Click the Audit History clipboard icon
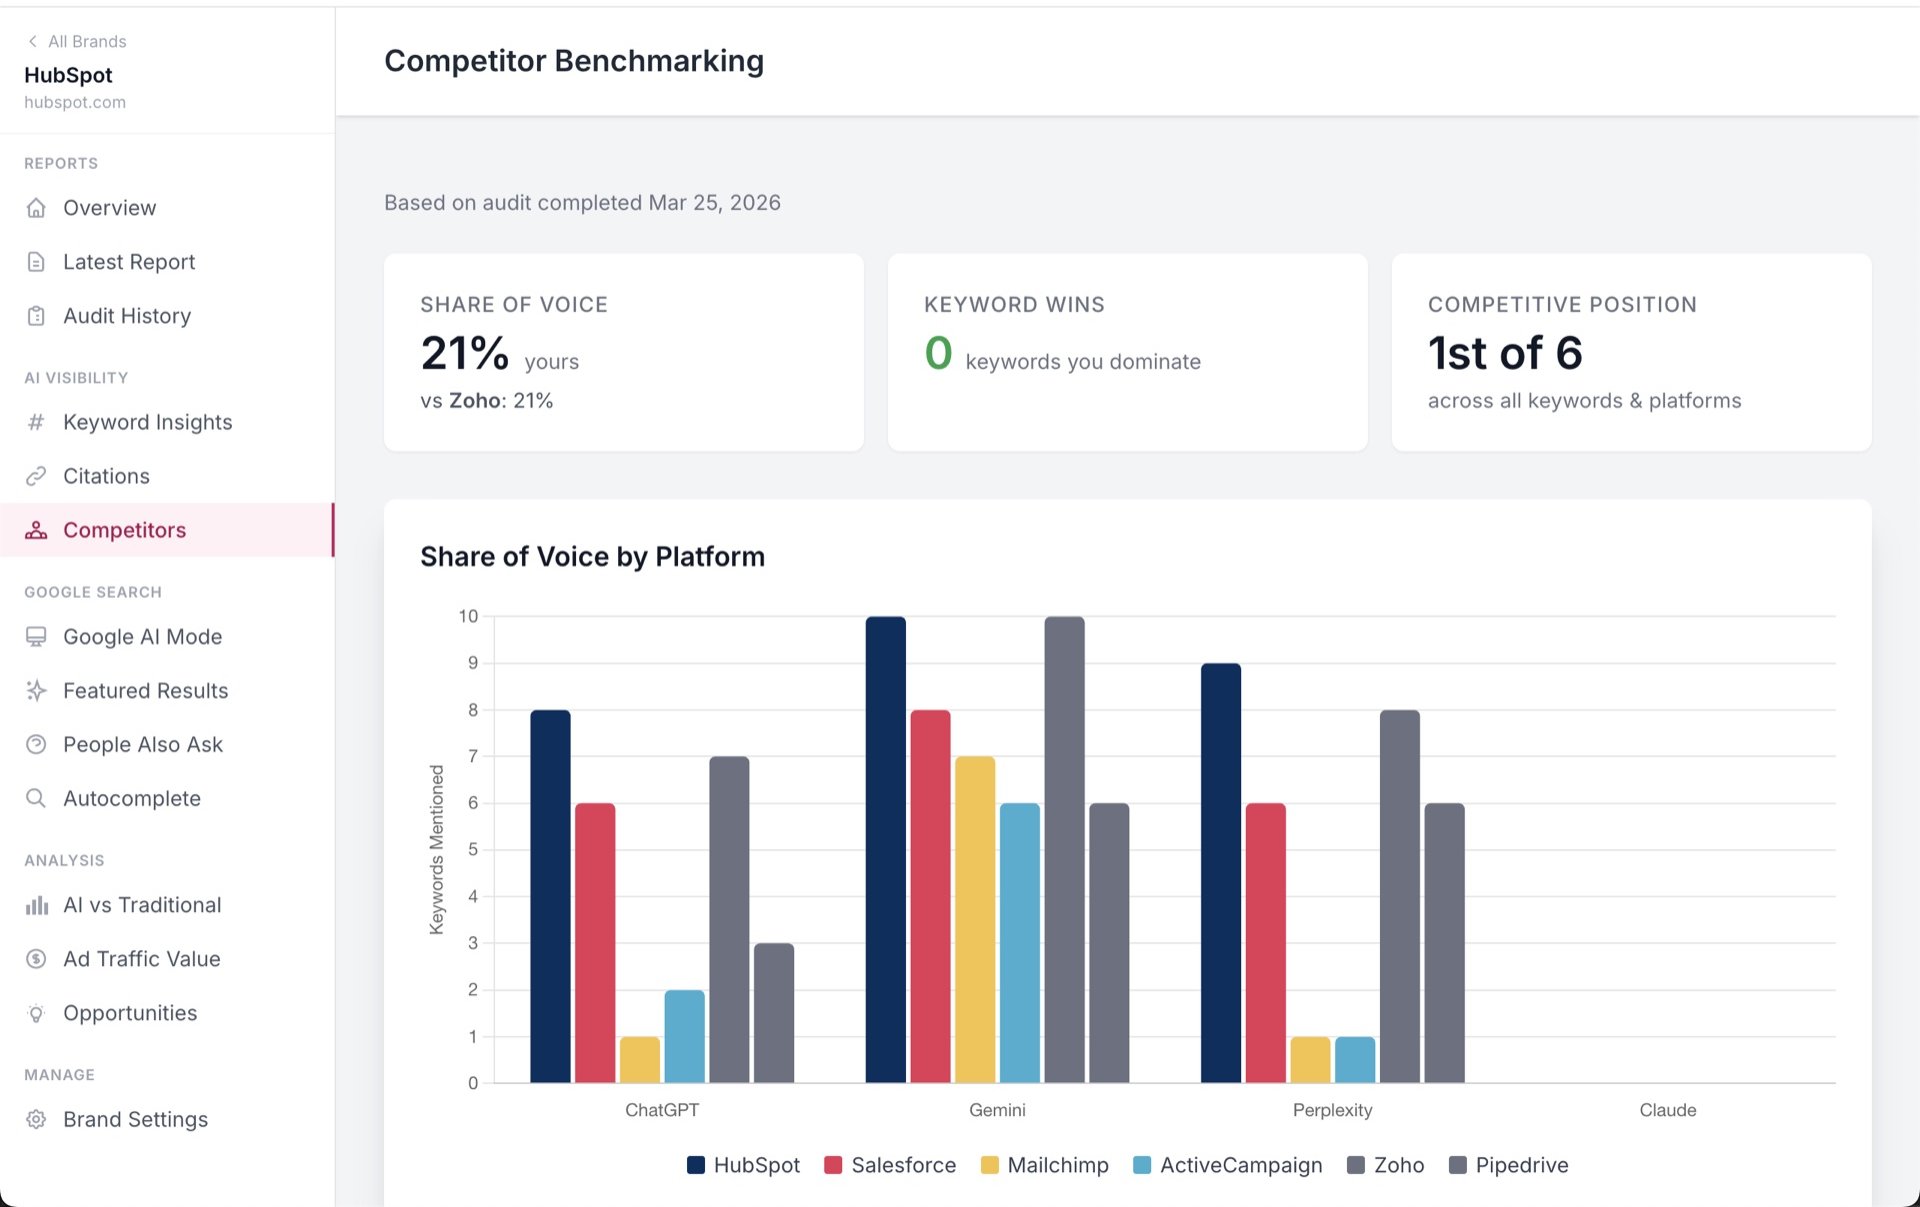This screenshot has height=1207, width=1920. click(x=36, y=316)
